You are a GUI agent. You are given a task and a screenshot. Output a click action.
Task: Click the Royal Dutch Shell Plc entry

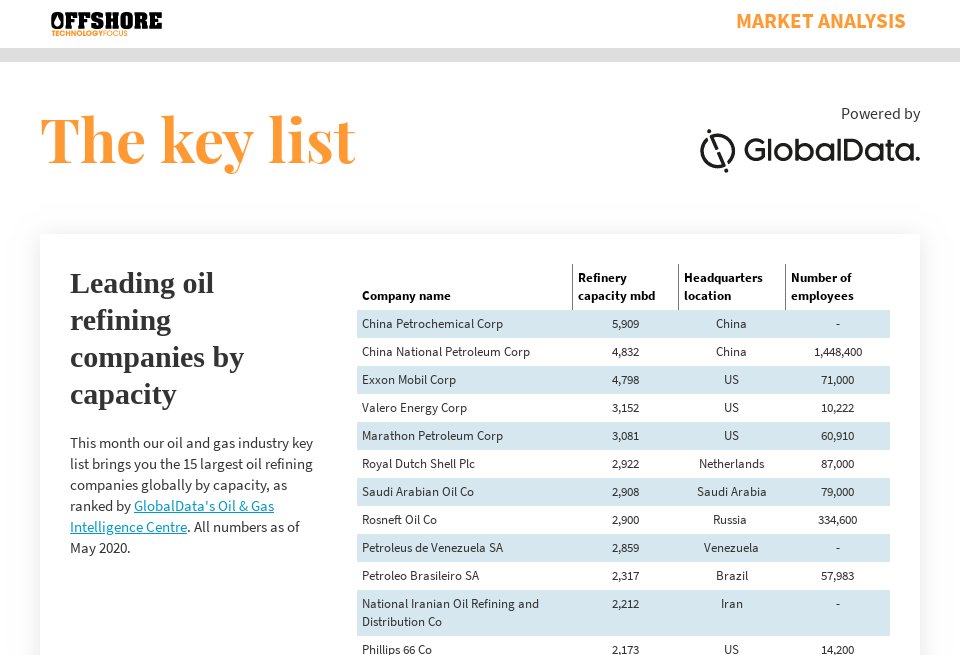pyautogui.click(x=418, y=464)
